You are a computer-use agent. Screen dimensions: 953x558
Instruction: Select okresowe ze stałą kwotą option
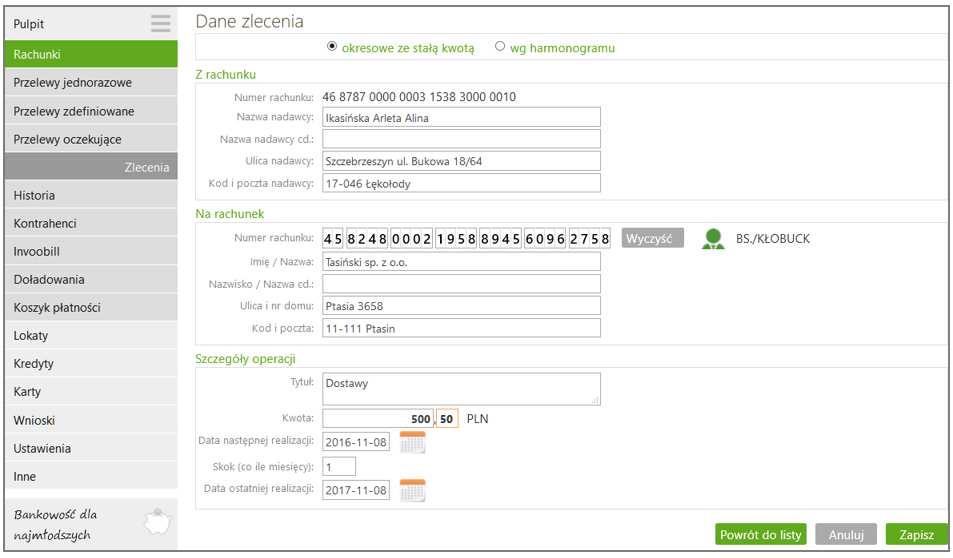click(332, 46)
